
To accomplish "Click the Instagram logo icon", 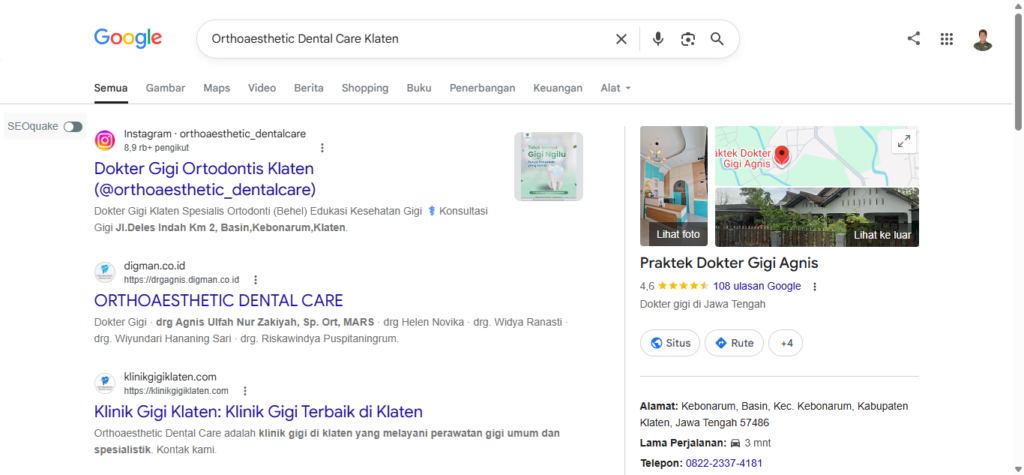I will pos(104,140).
